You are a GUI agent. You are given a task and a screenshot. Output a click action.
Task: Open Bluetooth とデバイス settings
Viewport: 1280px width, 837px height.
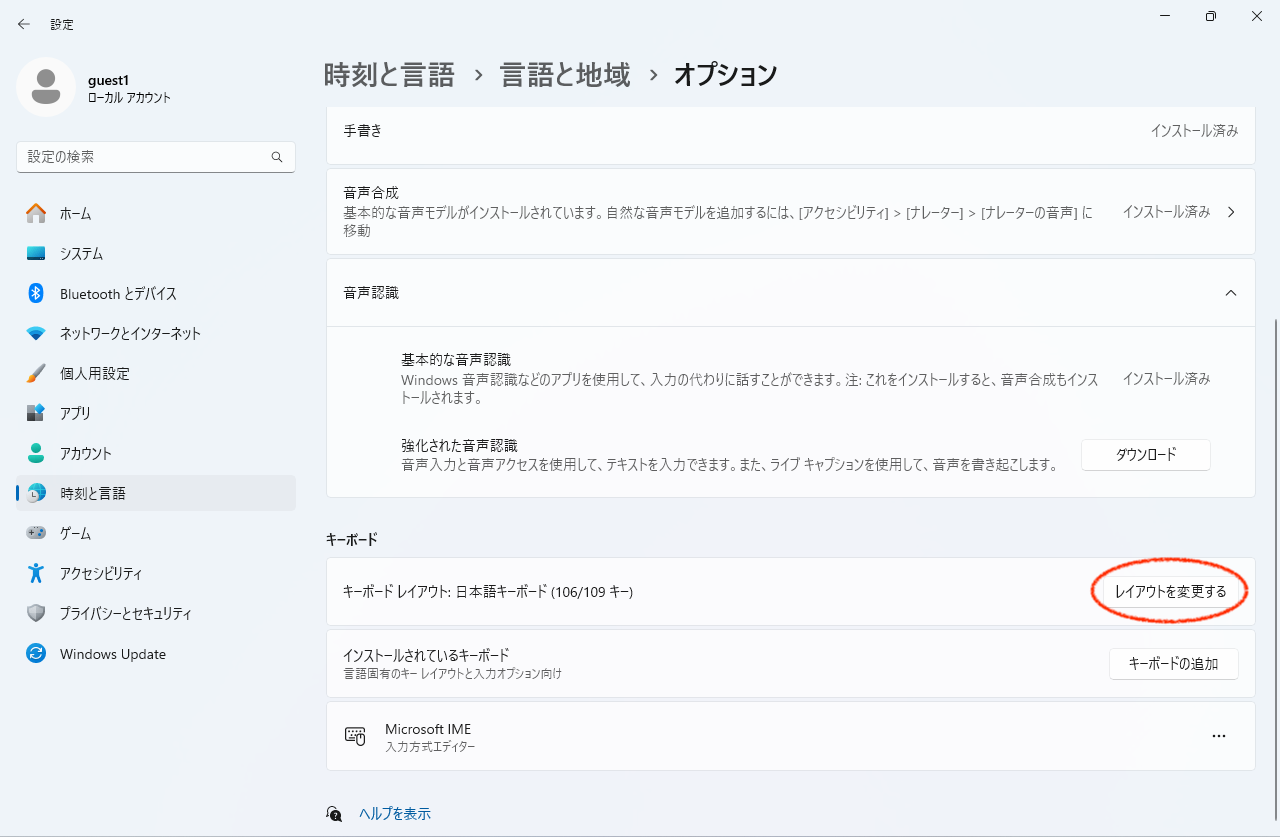coord(156,293)
